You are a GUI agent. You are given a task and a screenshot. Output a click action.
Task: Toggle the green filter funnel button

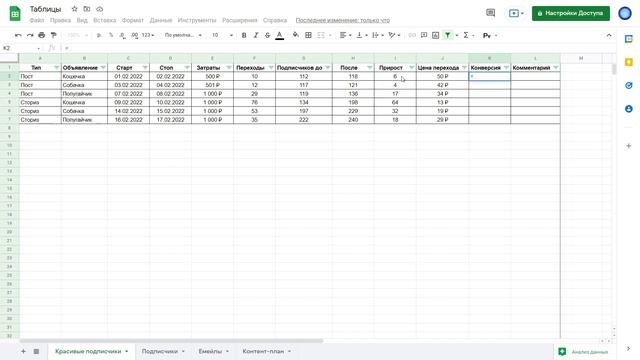448,36
